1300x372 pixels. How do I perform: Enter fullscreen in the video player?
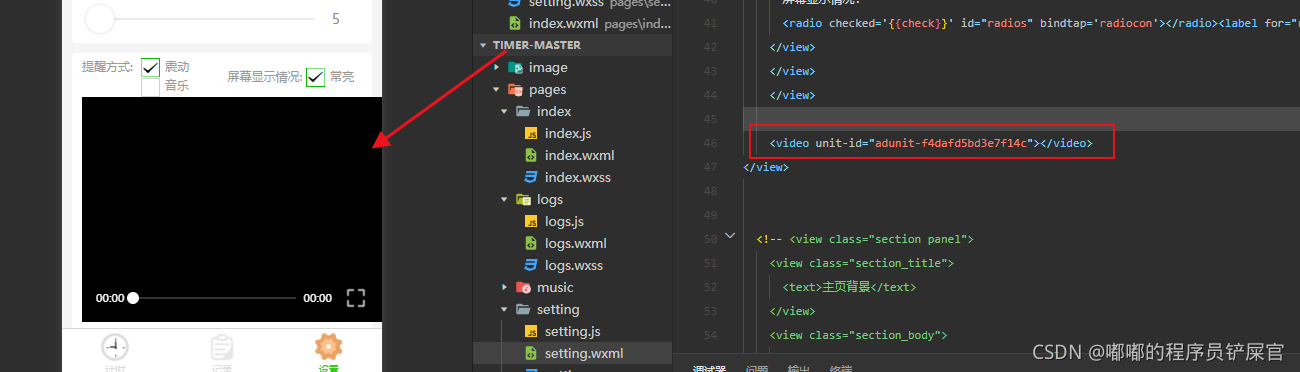[x=356, y=297]
